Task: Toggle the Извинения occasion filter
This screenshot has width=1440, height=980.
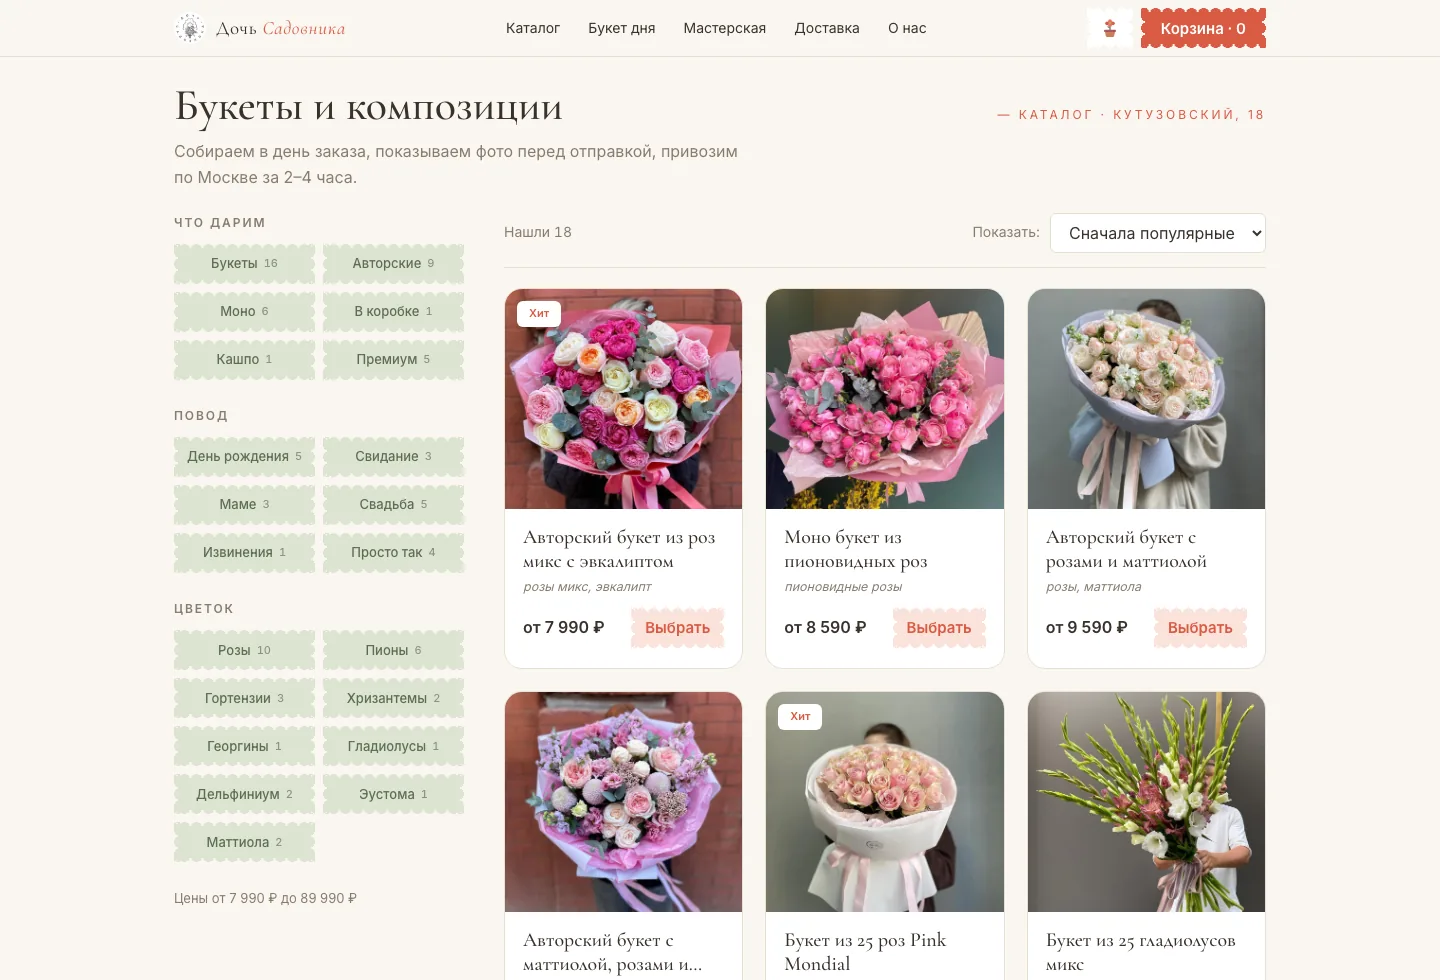Action: (244, 552)
